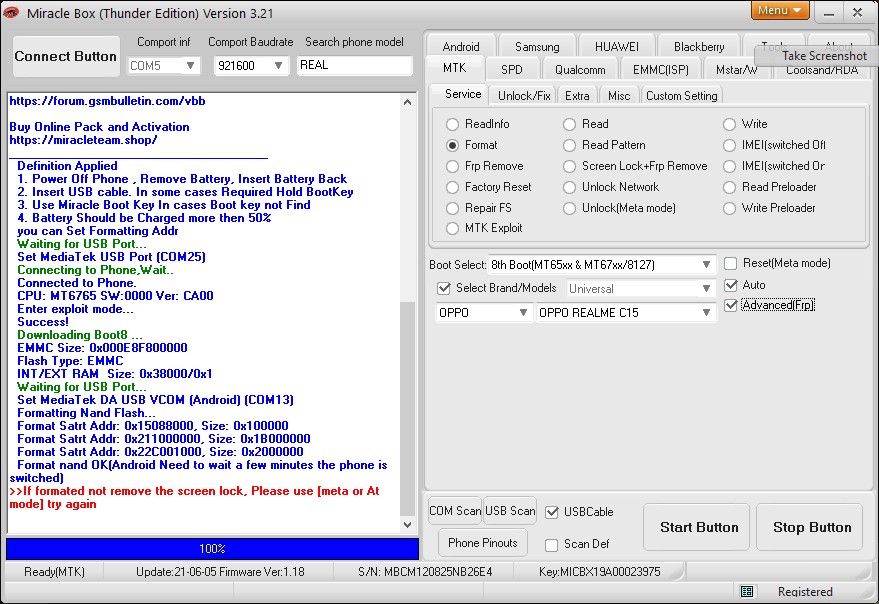Switch to the MTK tab
Screen dimensions: 879x604
(x=454, y=68)
